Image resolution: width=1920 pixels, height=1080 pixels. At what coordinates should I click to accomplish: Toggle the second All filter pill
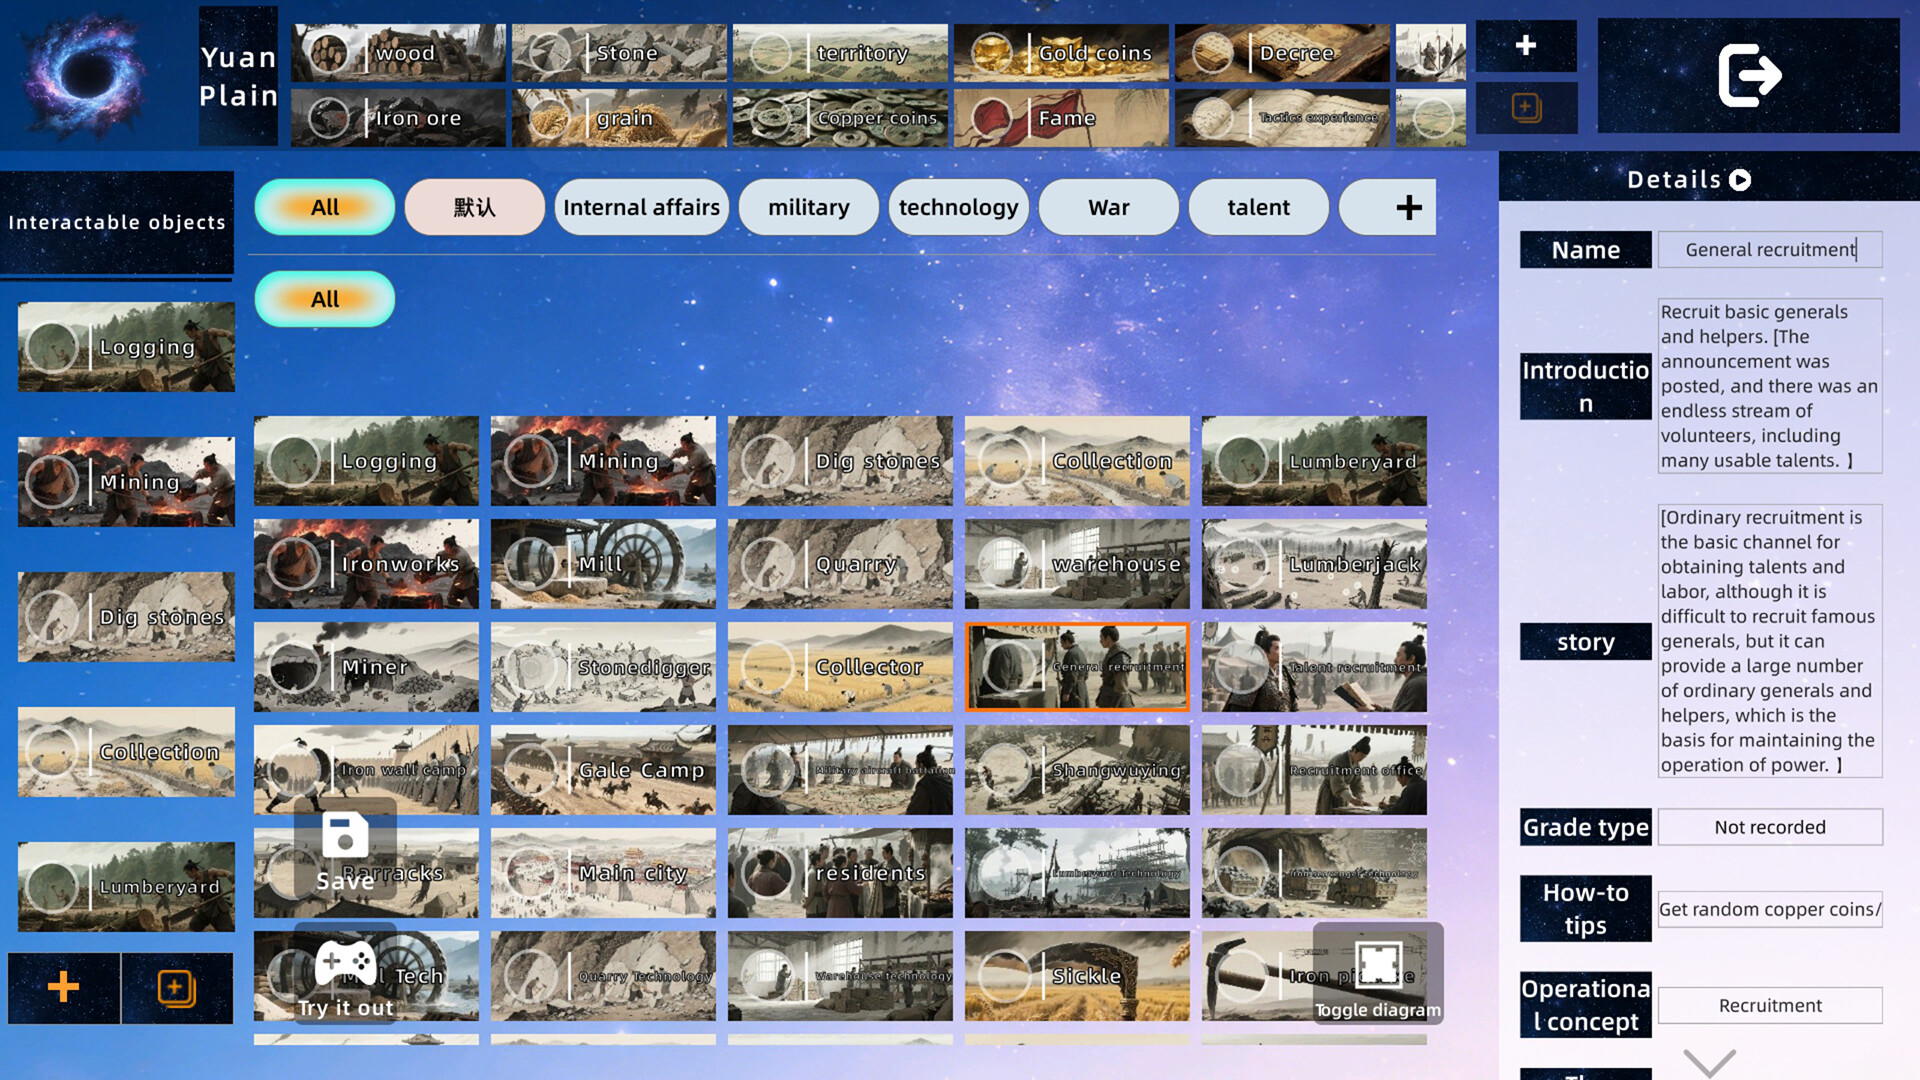pyautogui.click(x=324, y=298)
